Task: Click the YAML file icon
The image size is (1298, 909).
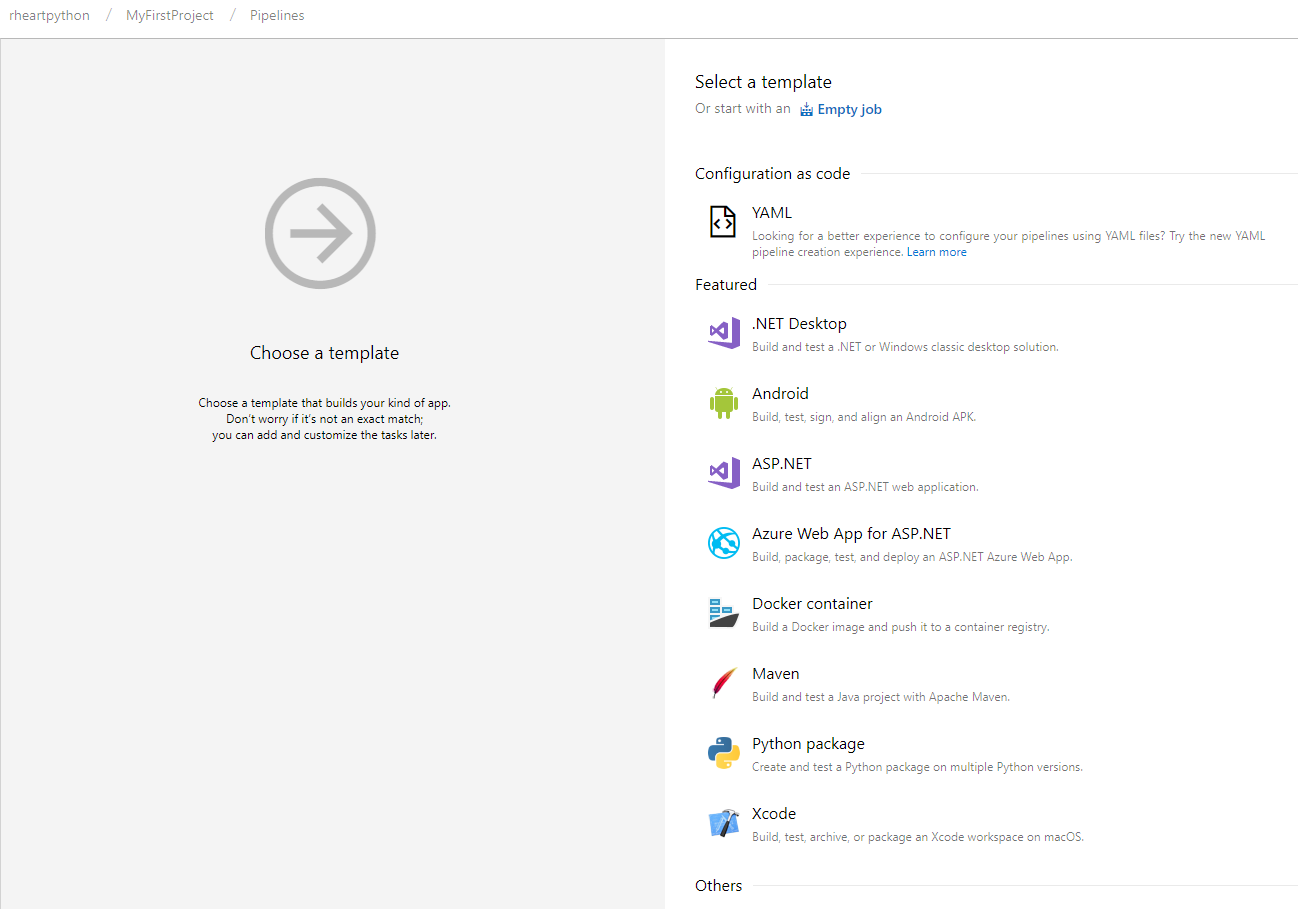Action: point(723,222)
